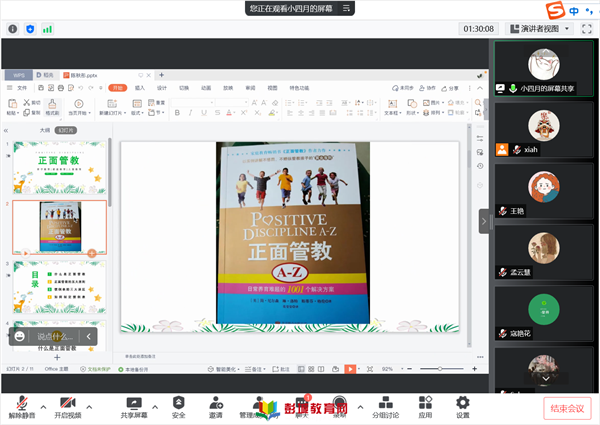Expand audio options arrow next to 解除静音
This screenshot has width=600, height=425.
coord(44,407)
